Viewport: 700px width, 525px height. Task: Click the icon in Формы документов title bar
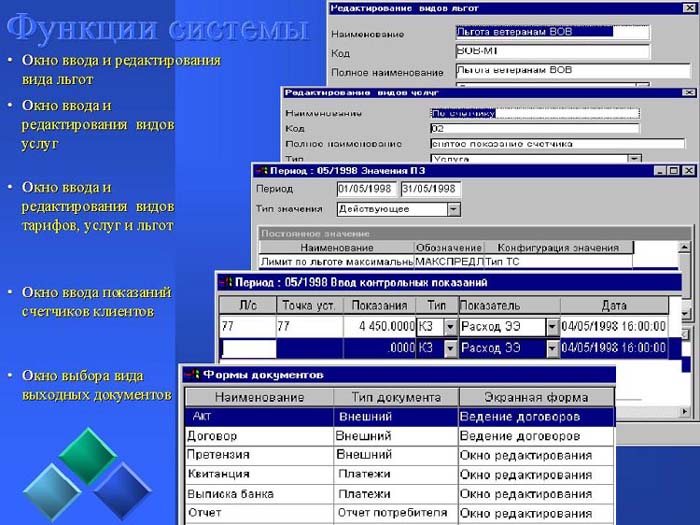192,375
